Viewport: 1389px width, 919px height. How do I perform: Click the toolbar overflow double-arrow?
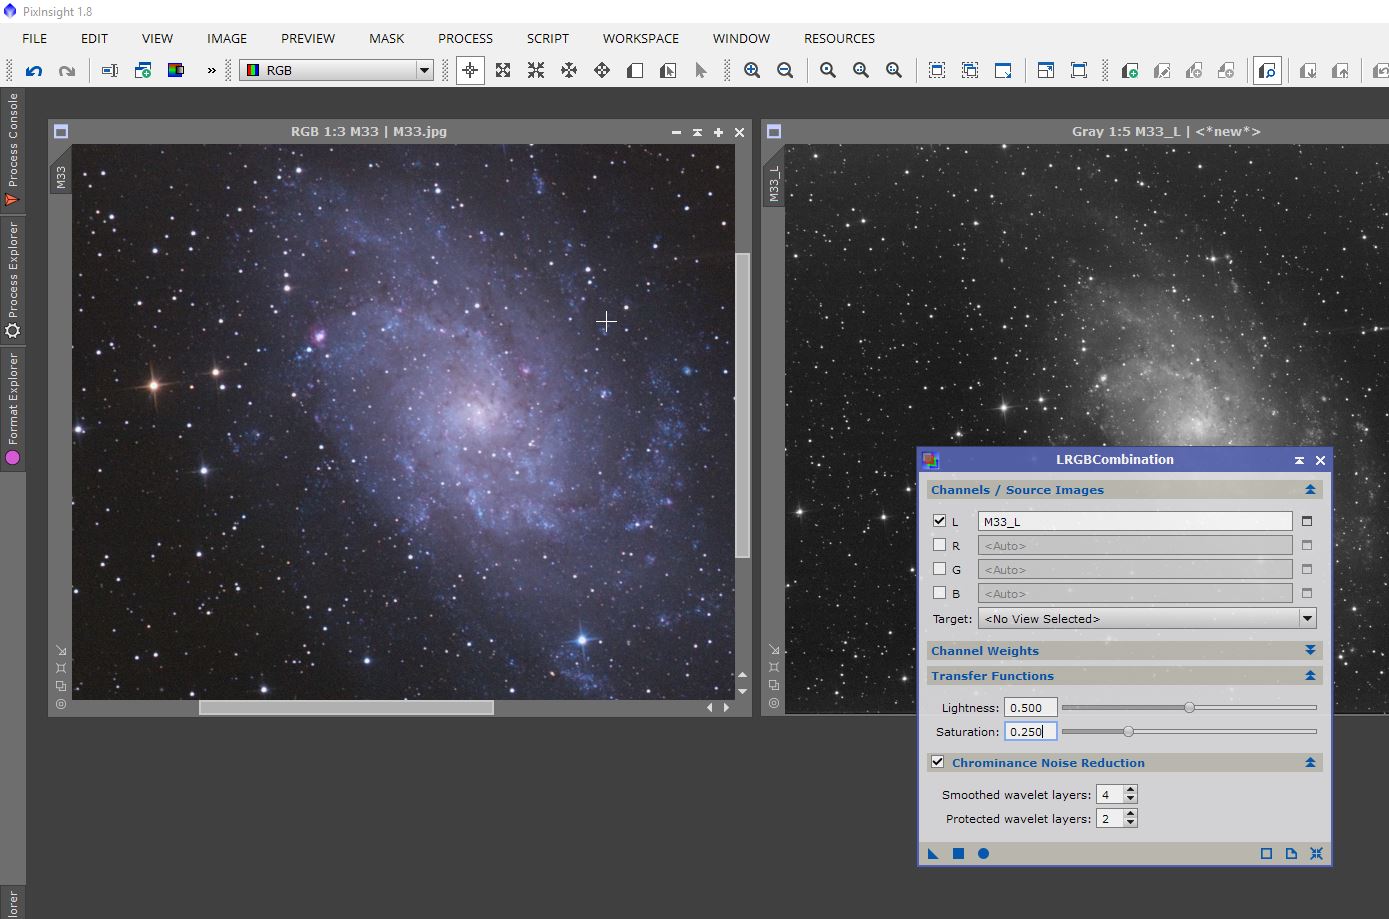click(211, 70)
